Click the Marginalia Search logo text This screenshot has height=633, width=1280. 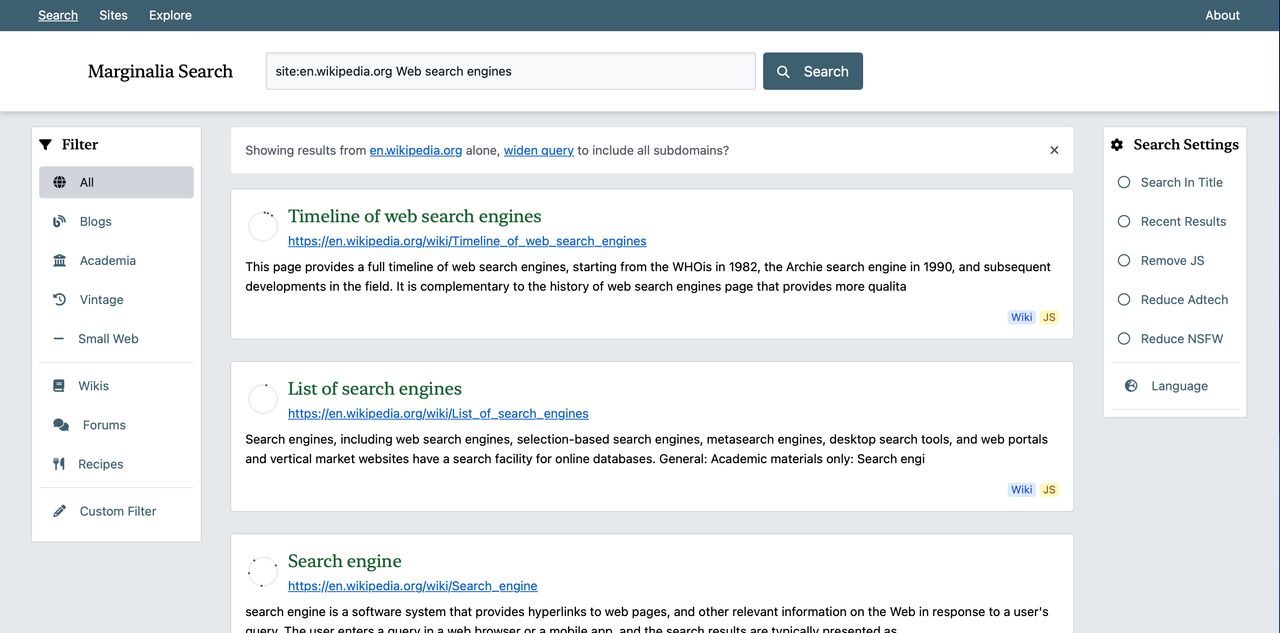pyautogui.click(x=160, y=71)
